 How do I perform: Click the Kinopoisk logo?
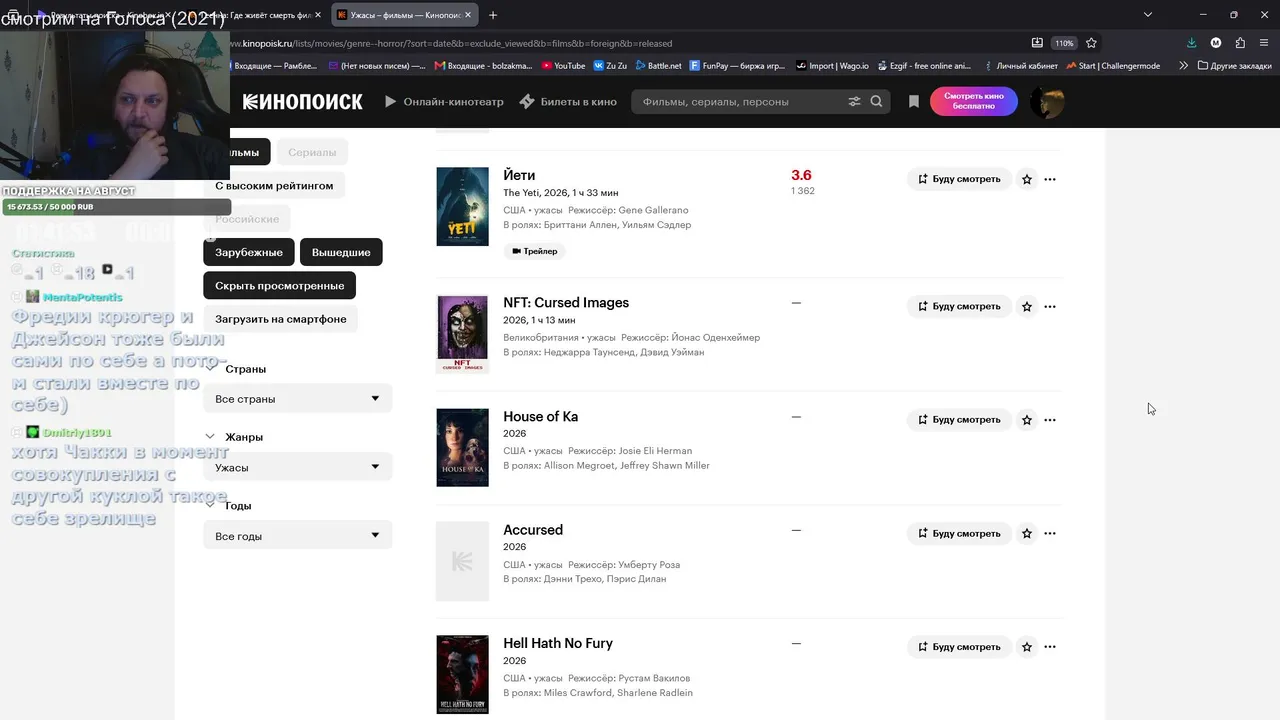[303, 101]
